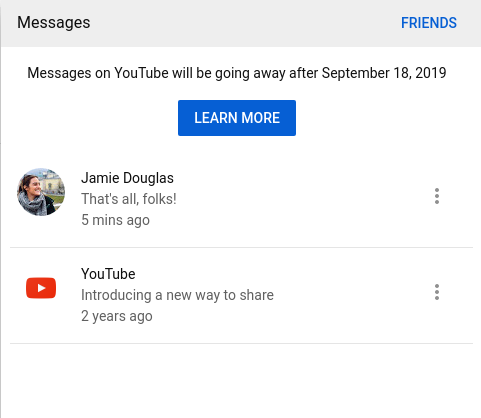Click the red YouTube play logo
The width and height of the screenshot is (481, 418).
coord(41,288)
